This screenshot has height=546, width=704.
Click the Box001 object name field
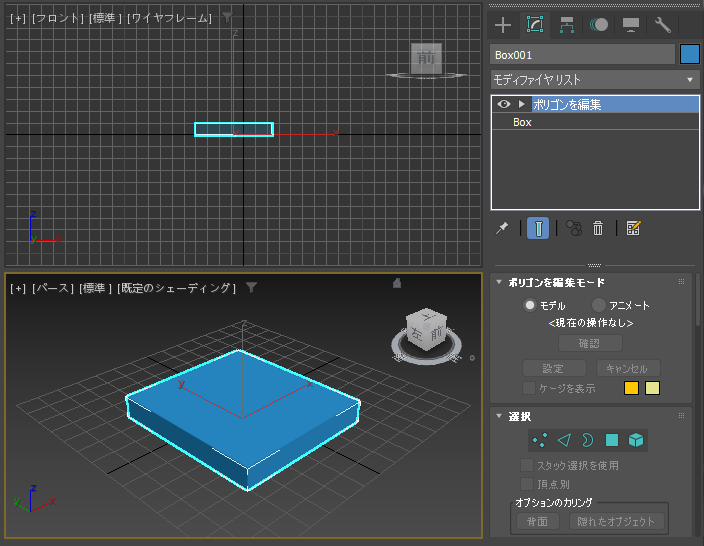582,55
